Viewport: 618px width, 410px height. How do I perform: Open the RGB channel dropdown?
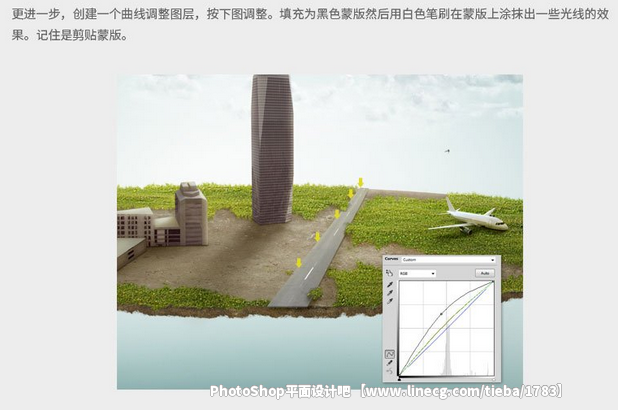tap(417, 273)
